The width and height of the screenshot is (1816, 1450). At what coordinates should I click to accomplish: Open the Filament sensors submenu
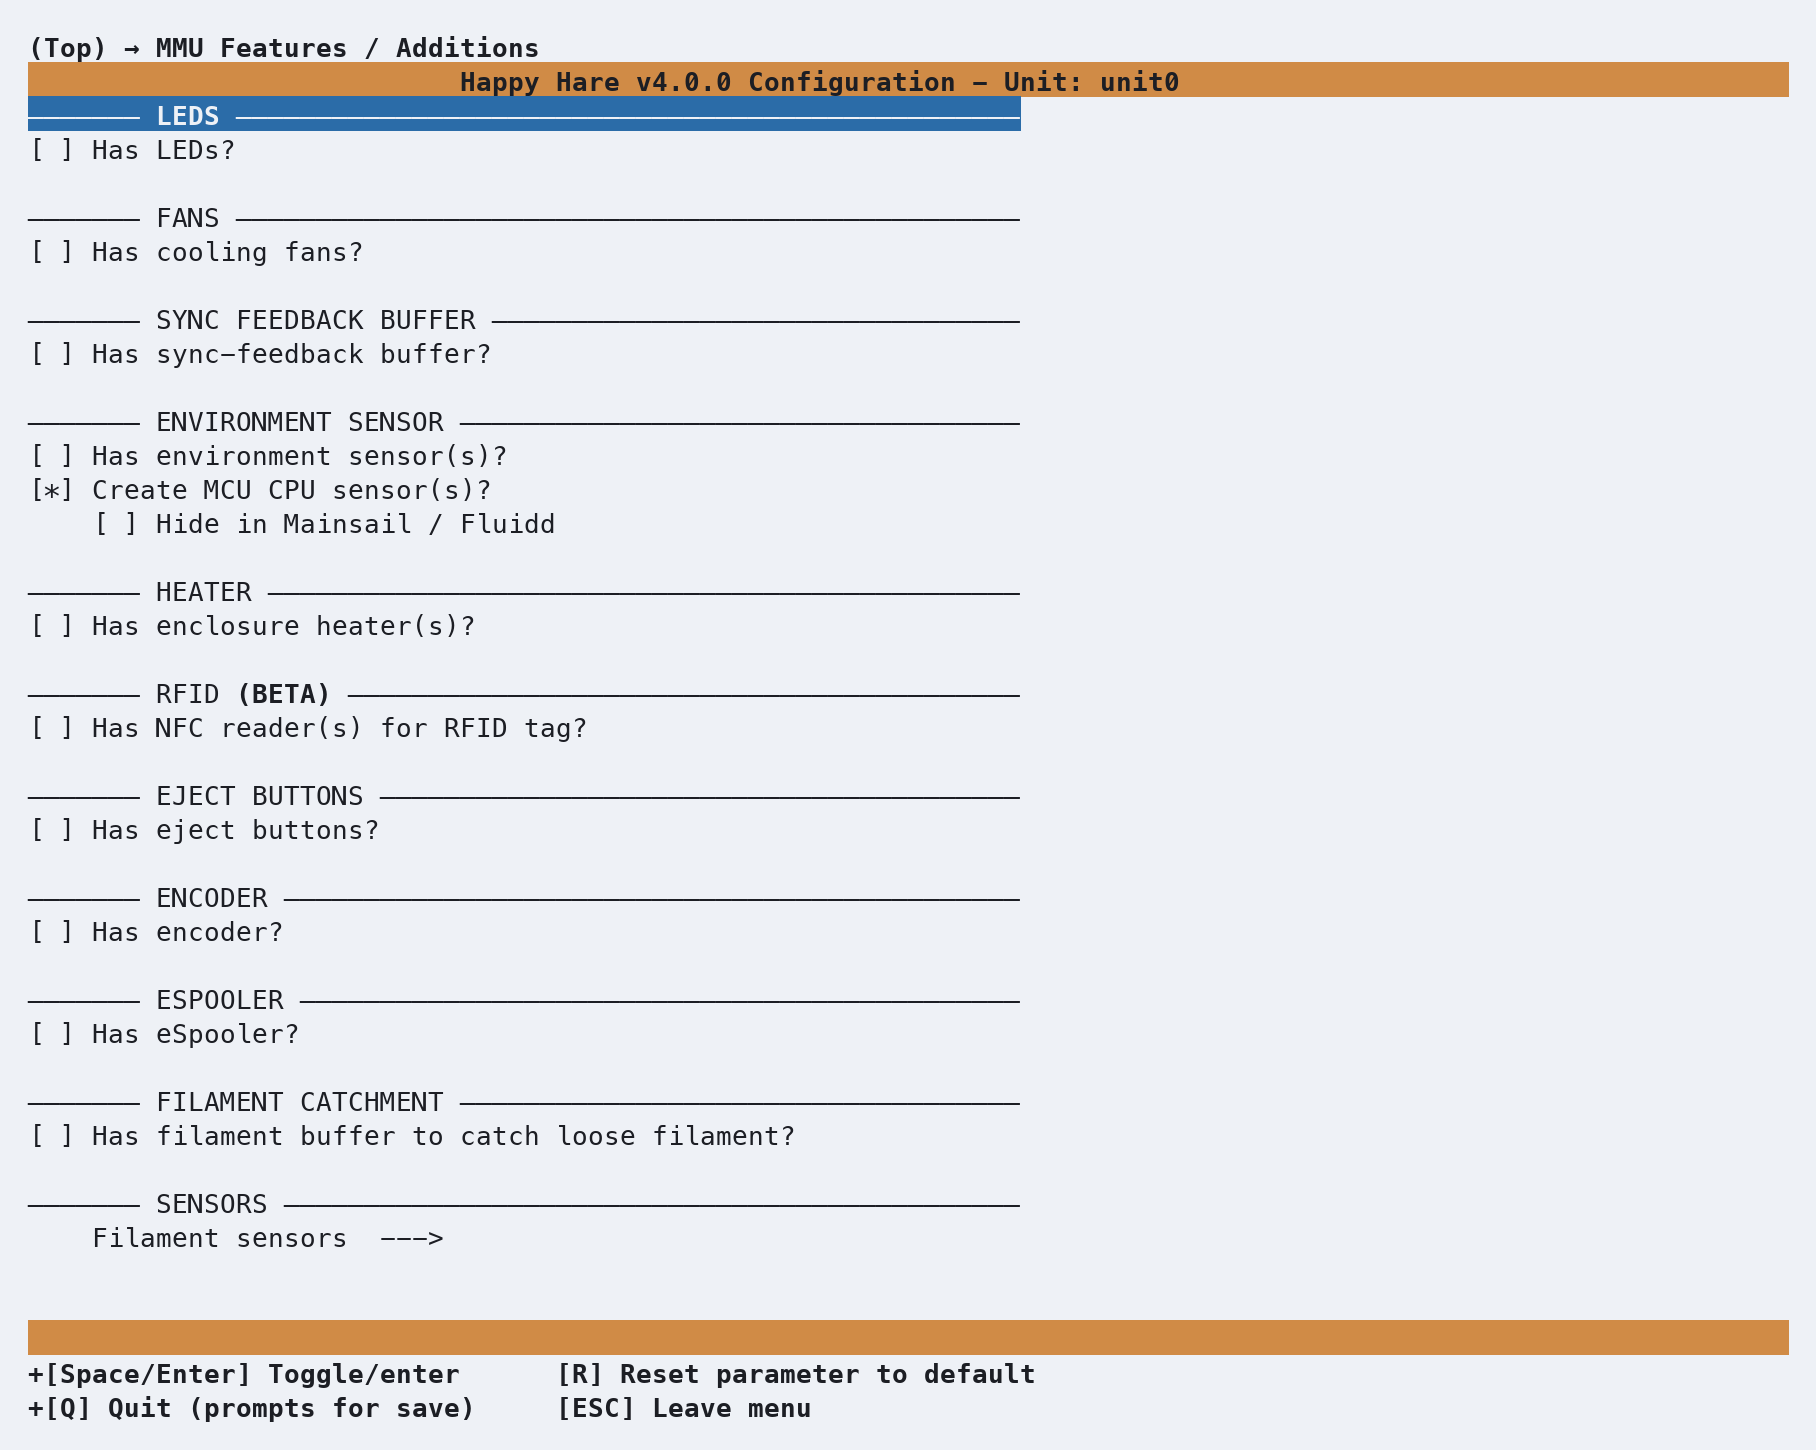[x=268, y=1239]
